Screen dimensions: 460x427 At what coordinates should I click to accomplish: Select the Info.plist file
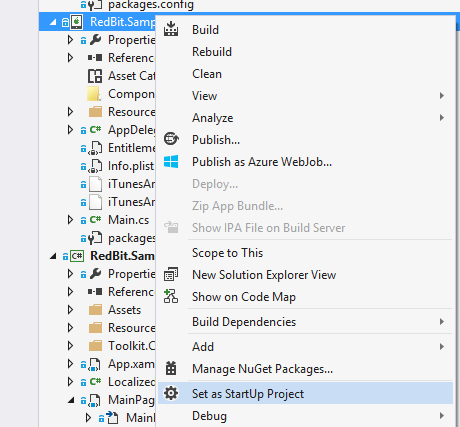point(131,166)
